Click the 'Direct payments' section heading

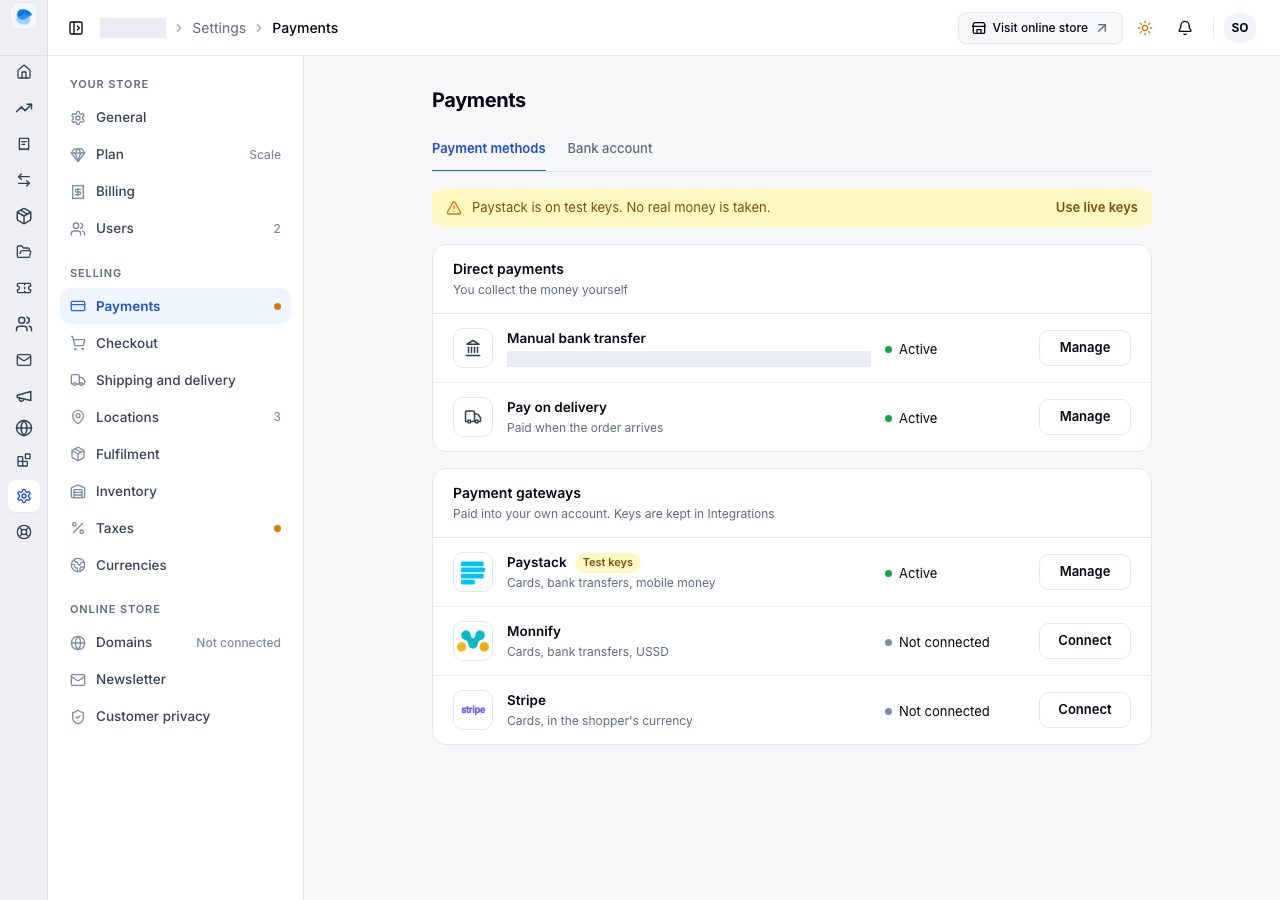pos(508,269)
